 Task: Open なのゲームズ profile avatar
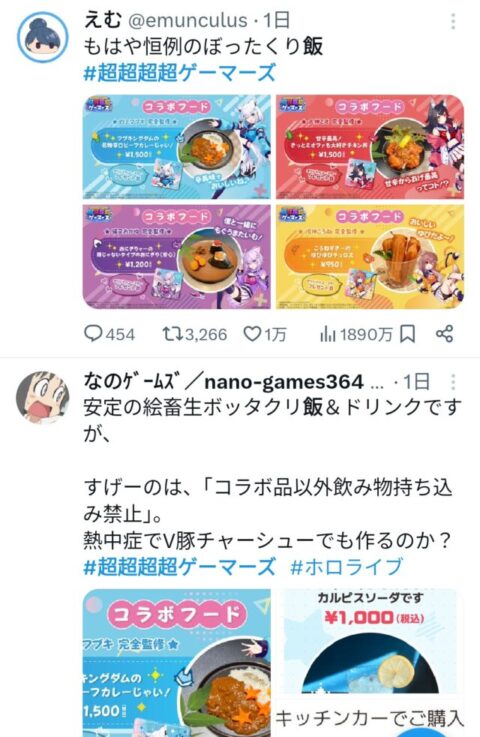click(x=43, y=397)
